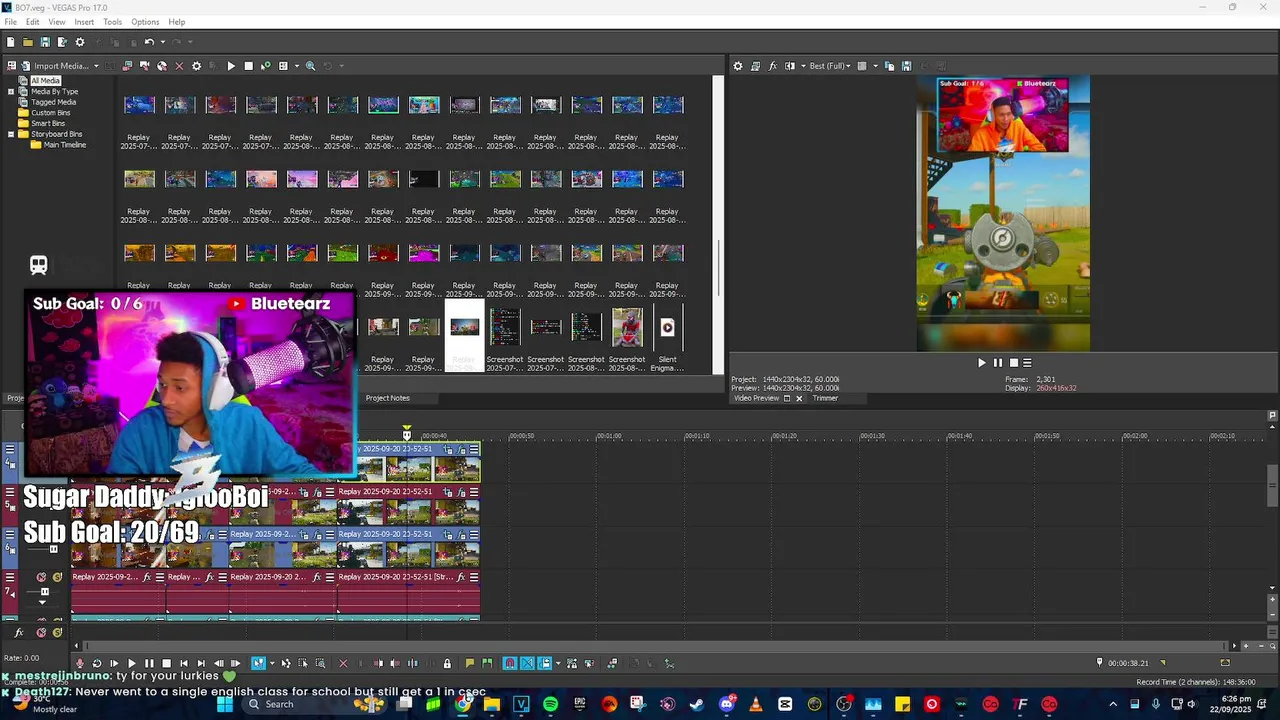Open Import Media dropdown arrow
The height and width of the screenshot is (720, 1280).
click(x=96, y=66)
